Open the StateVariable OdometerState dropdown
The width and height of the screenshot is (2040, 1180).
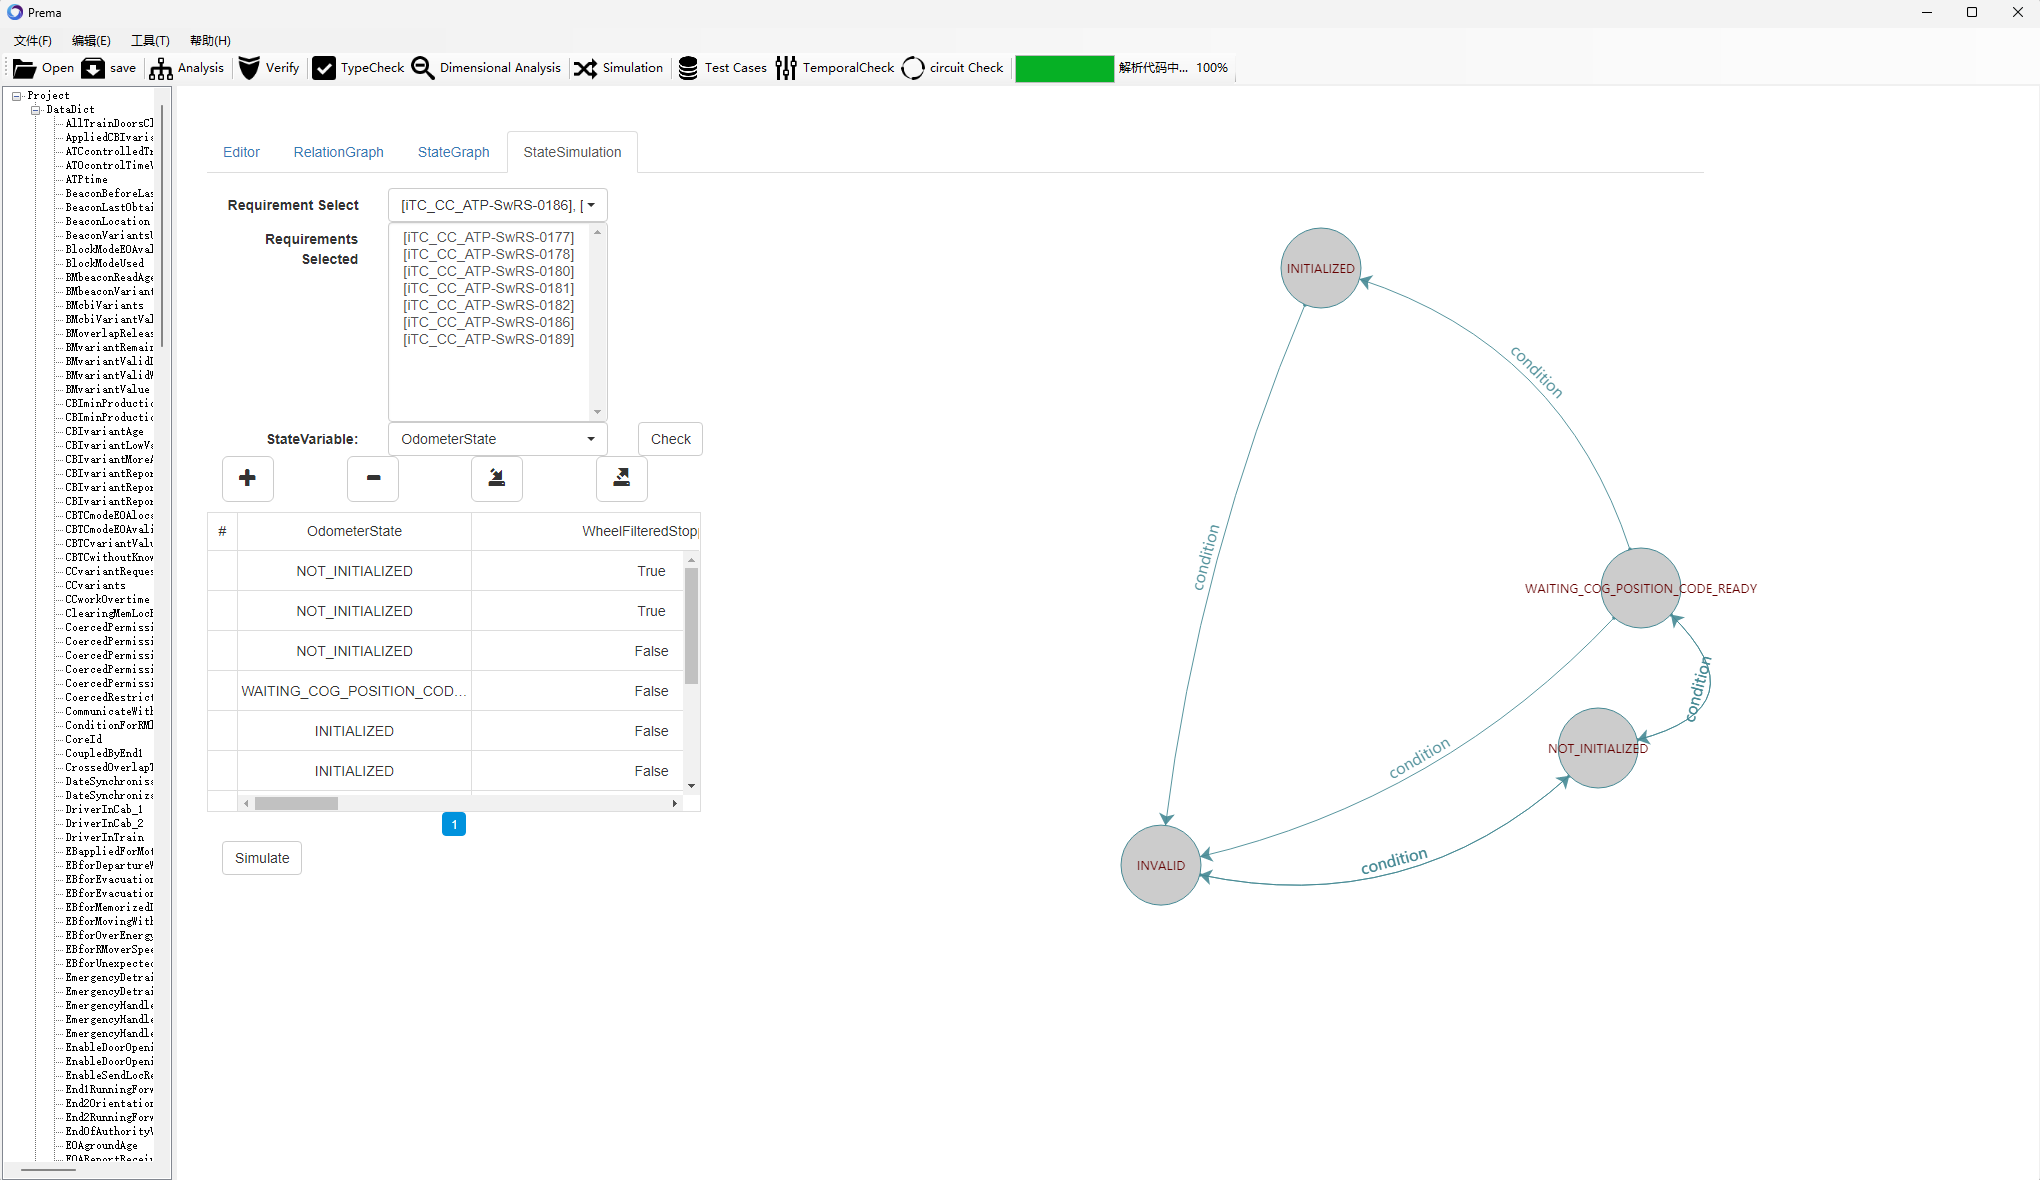coord(497,439)
